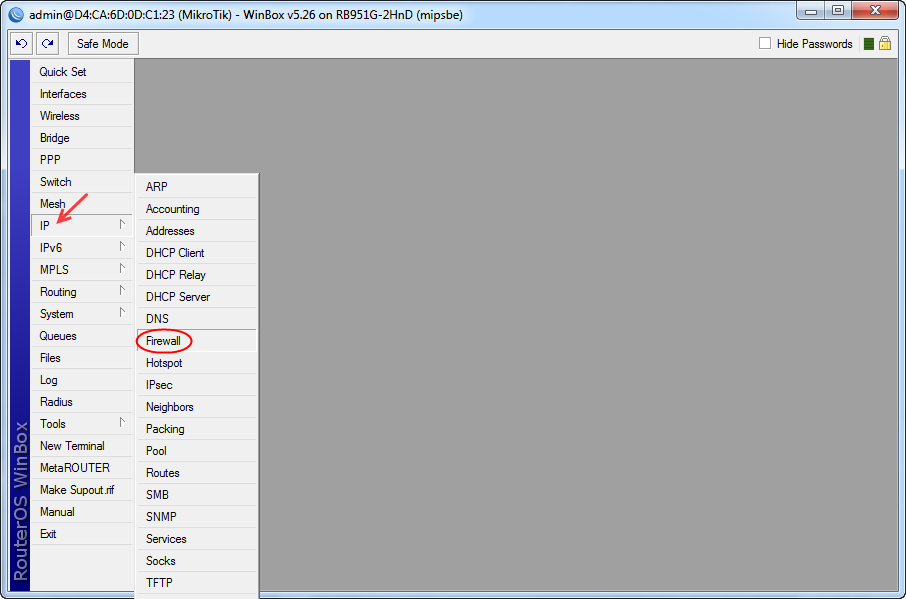Open the Wireless menu

coord(81,116)
